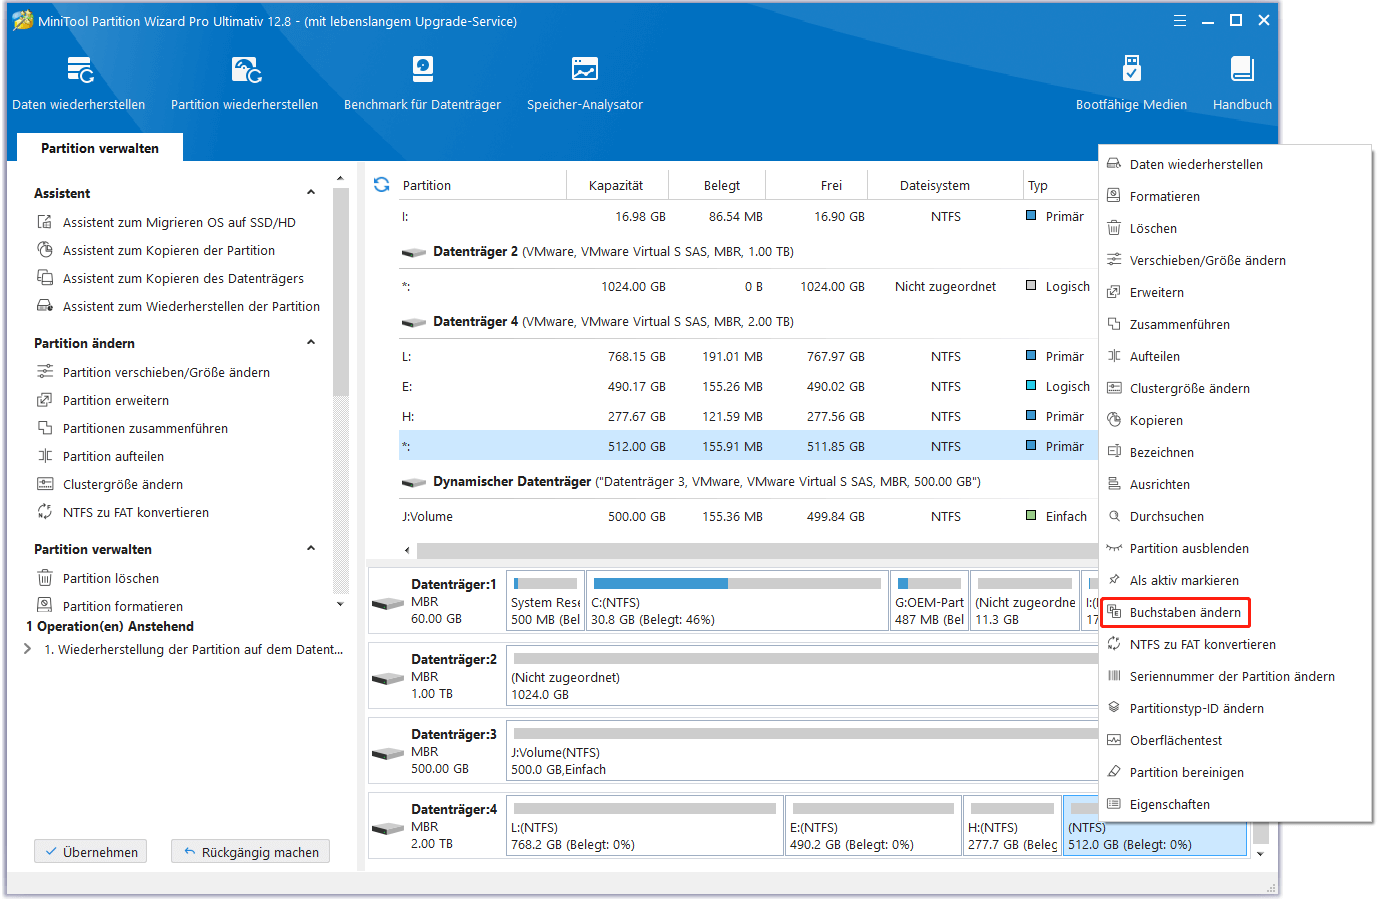Image resolution: width=1379 pixels, height=900 pixels.
Task: Click the disk map scroll-down arrow
Action: coord(1260,854)
